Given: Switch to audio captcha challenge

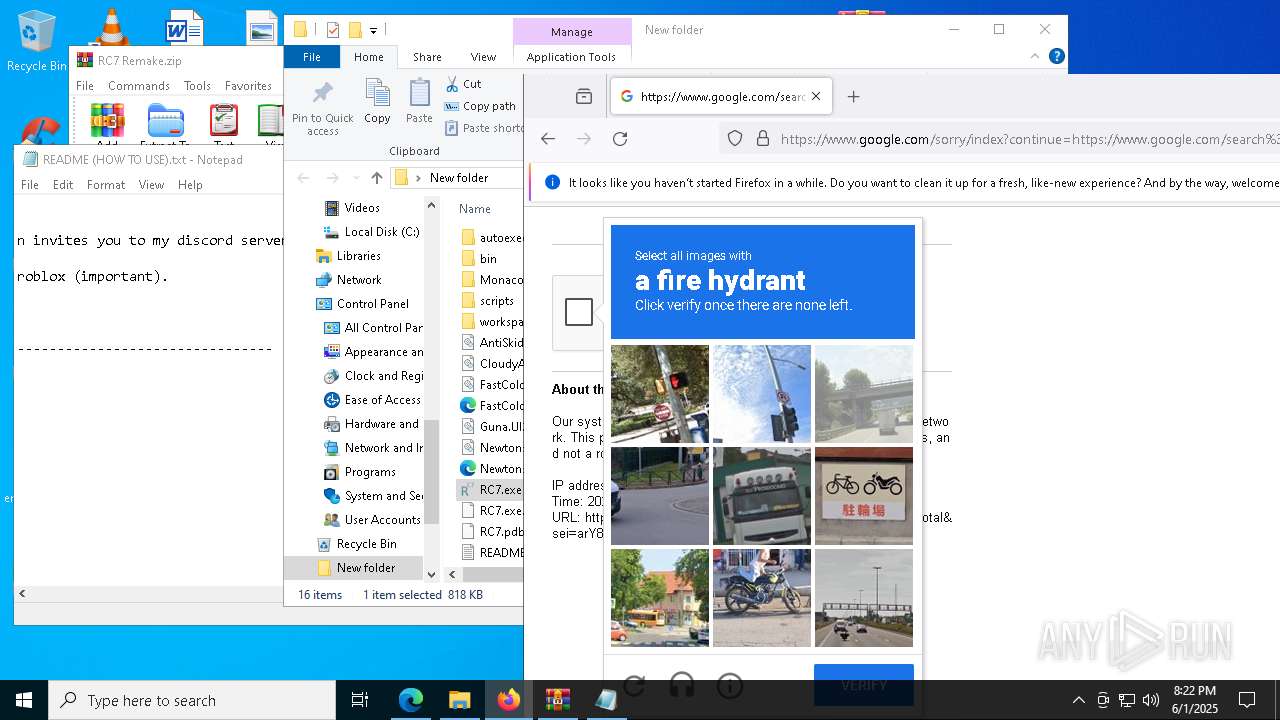Looking at the screenshot, I should coord(682,686).
